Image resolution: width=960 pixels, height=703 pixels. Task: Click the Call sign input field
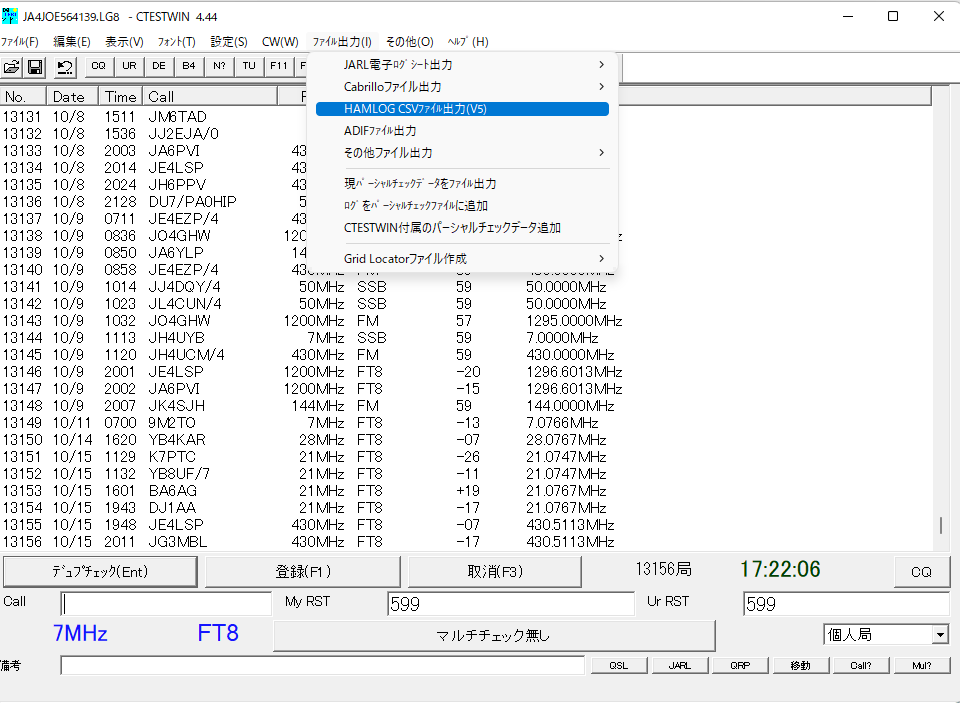(x=163, y=603)
